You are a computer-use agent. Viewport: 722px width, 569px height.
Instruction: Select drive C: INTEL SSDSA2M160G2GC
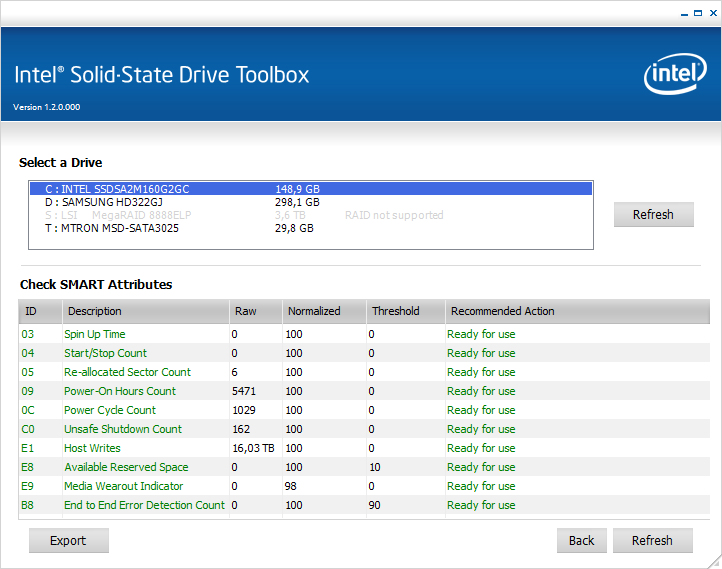coord(311,189)
